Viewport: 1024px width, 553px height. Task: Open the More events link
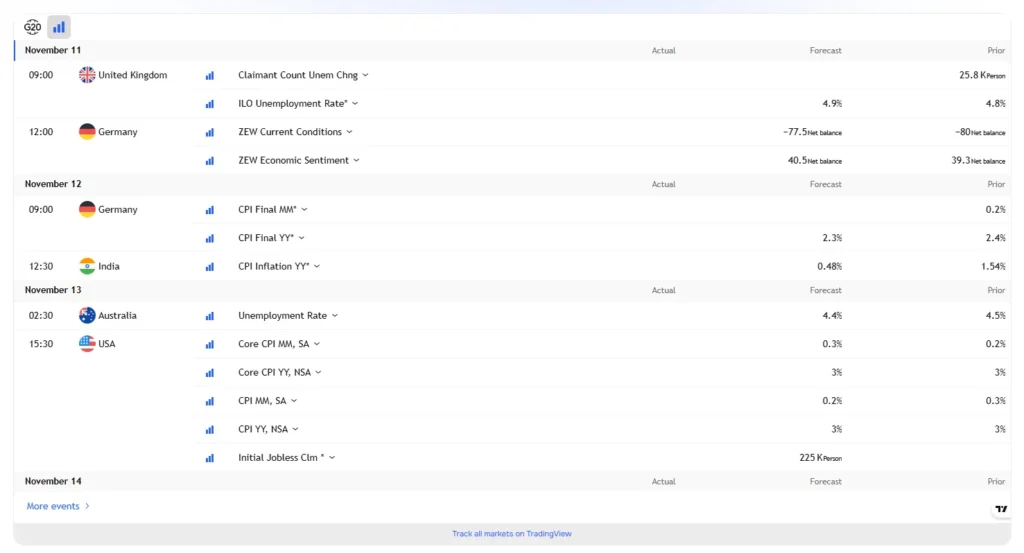click(58, 506)
